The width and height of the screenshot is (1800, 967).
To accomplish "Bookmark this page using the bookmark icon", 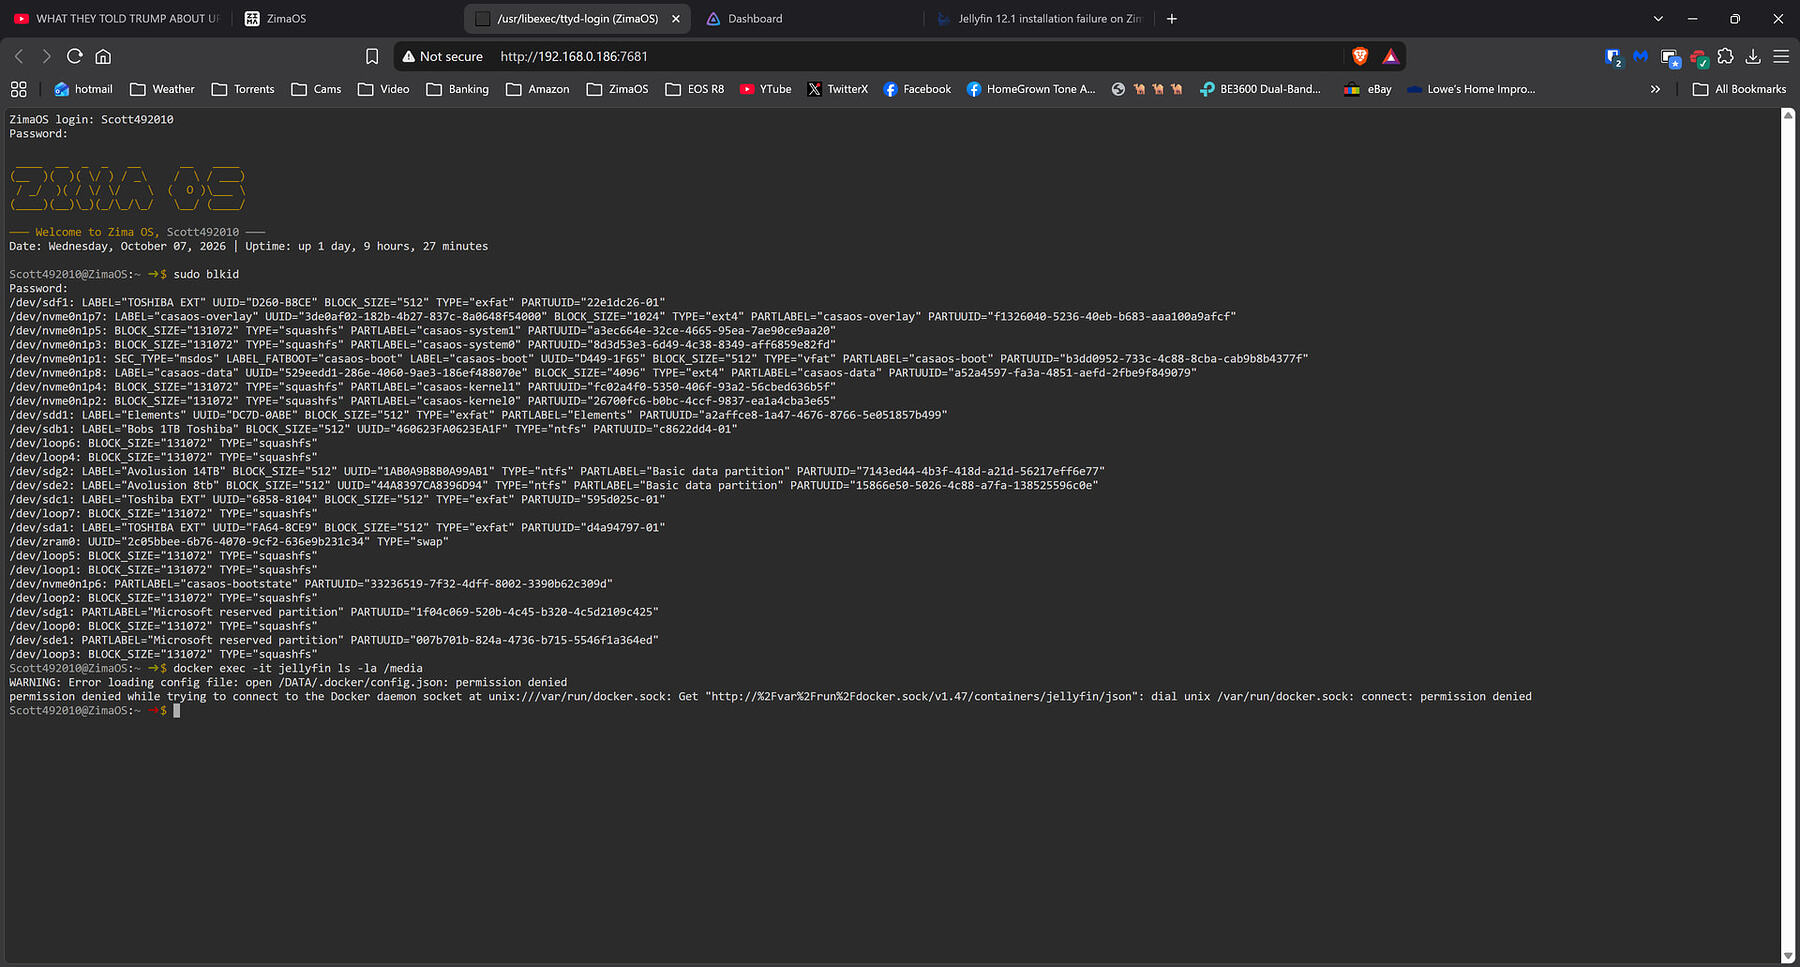I will tap(372, 56).
